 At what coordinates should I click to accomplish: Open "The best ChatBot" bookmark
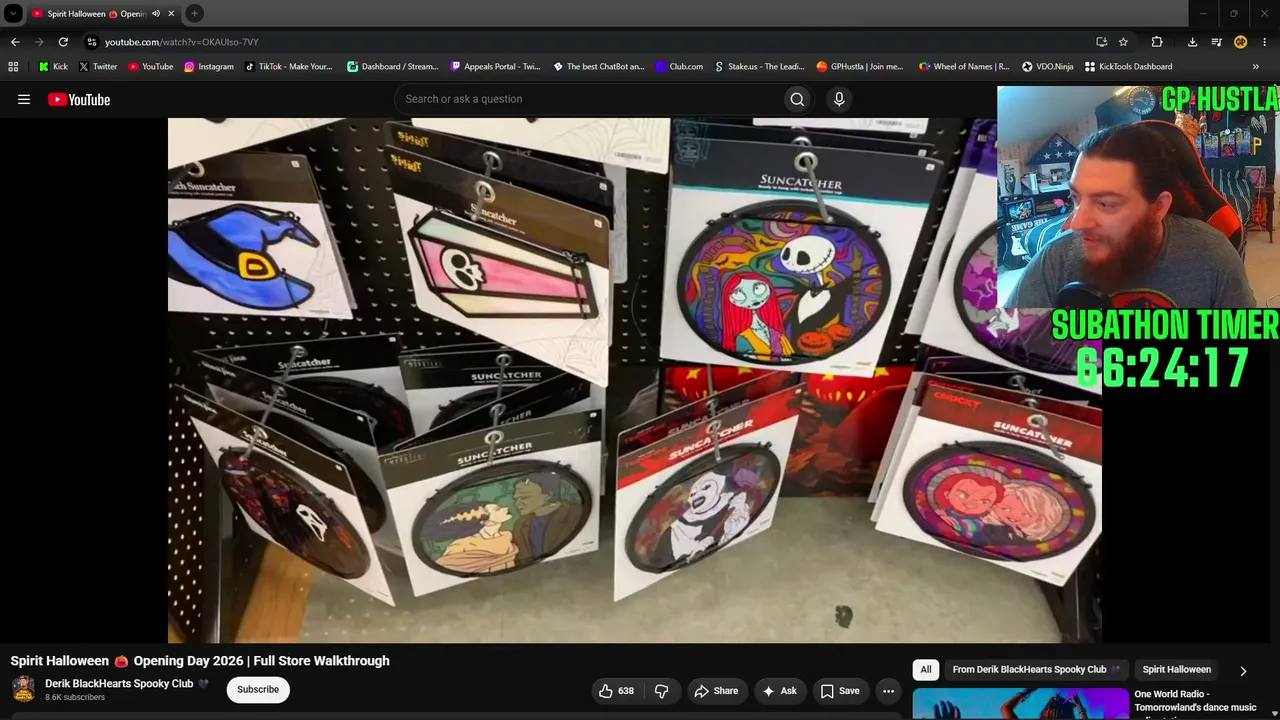[x=599, y=67]
